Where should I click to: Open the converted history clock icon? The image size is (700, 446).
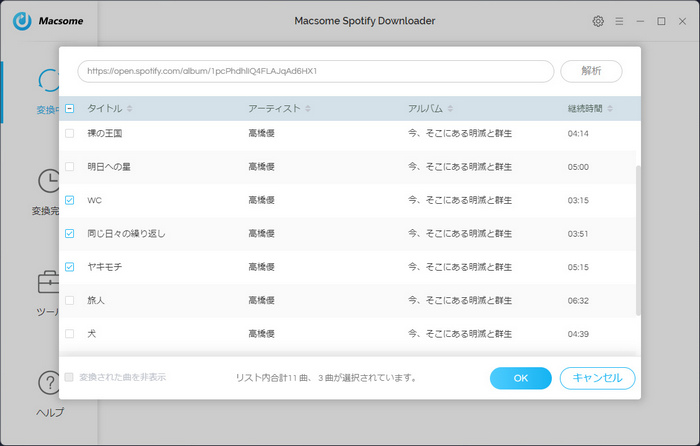[49, 181]
